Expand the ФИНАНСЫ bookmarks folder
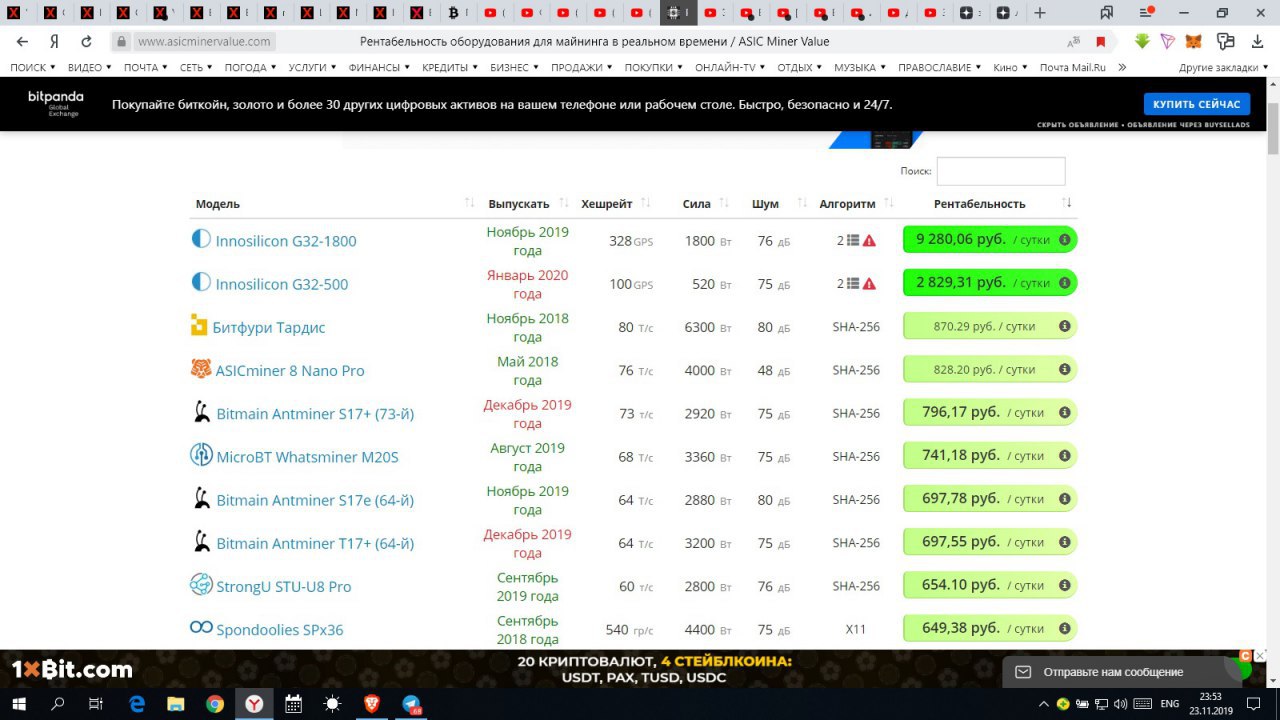This screenshot has height=720, width=1280. coord(379,67)
